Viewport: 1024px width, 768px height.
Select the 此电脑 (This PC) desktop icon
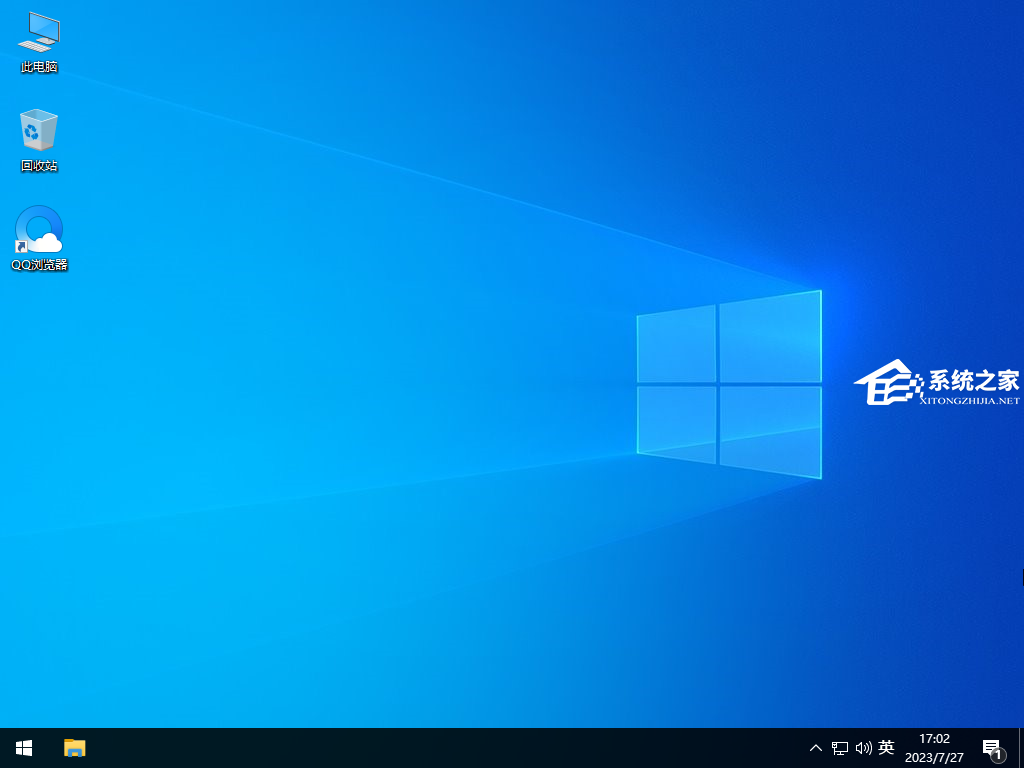tap(39, 33)
